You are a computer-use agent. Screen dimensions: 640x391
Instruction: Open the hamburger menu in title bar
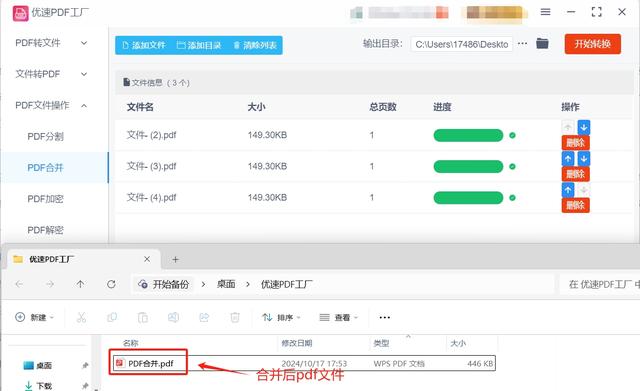[x=545, y=12]
